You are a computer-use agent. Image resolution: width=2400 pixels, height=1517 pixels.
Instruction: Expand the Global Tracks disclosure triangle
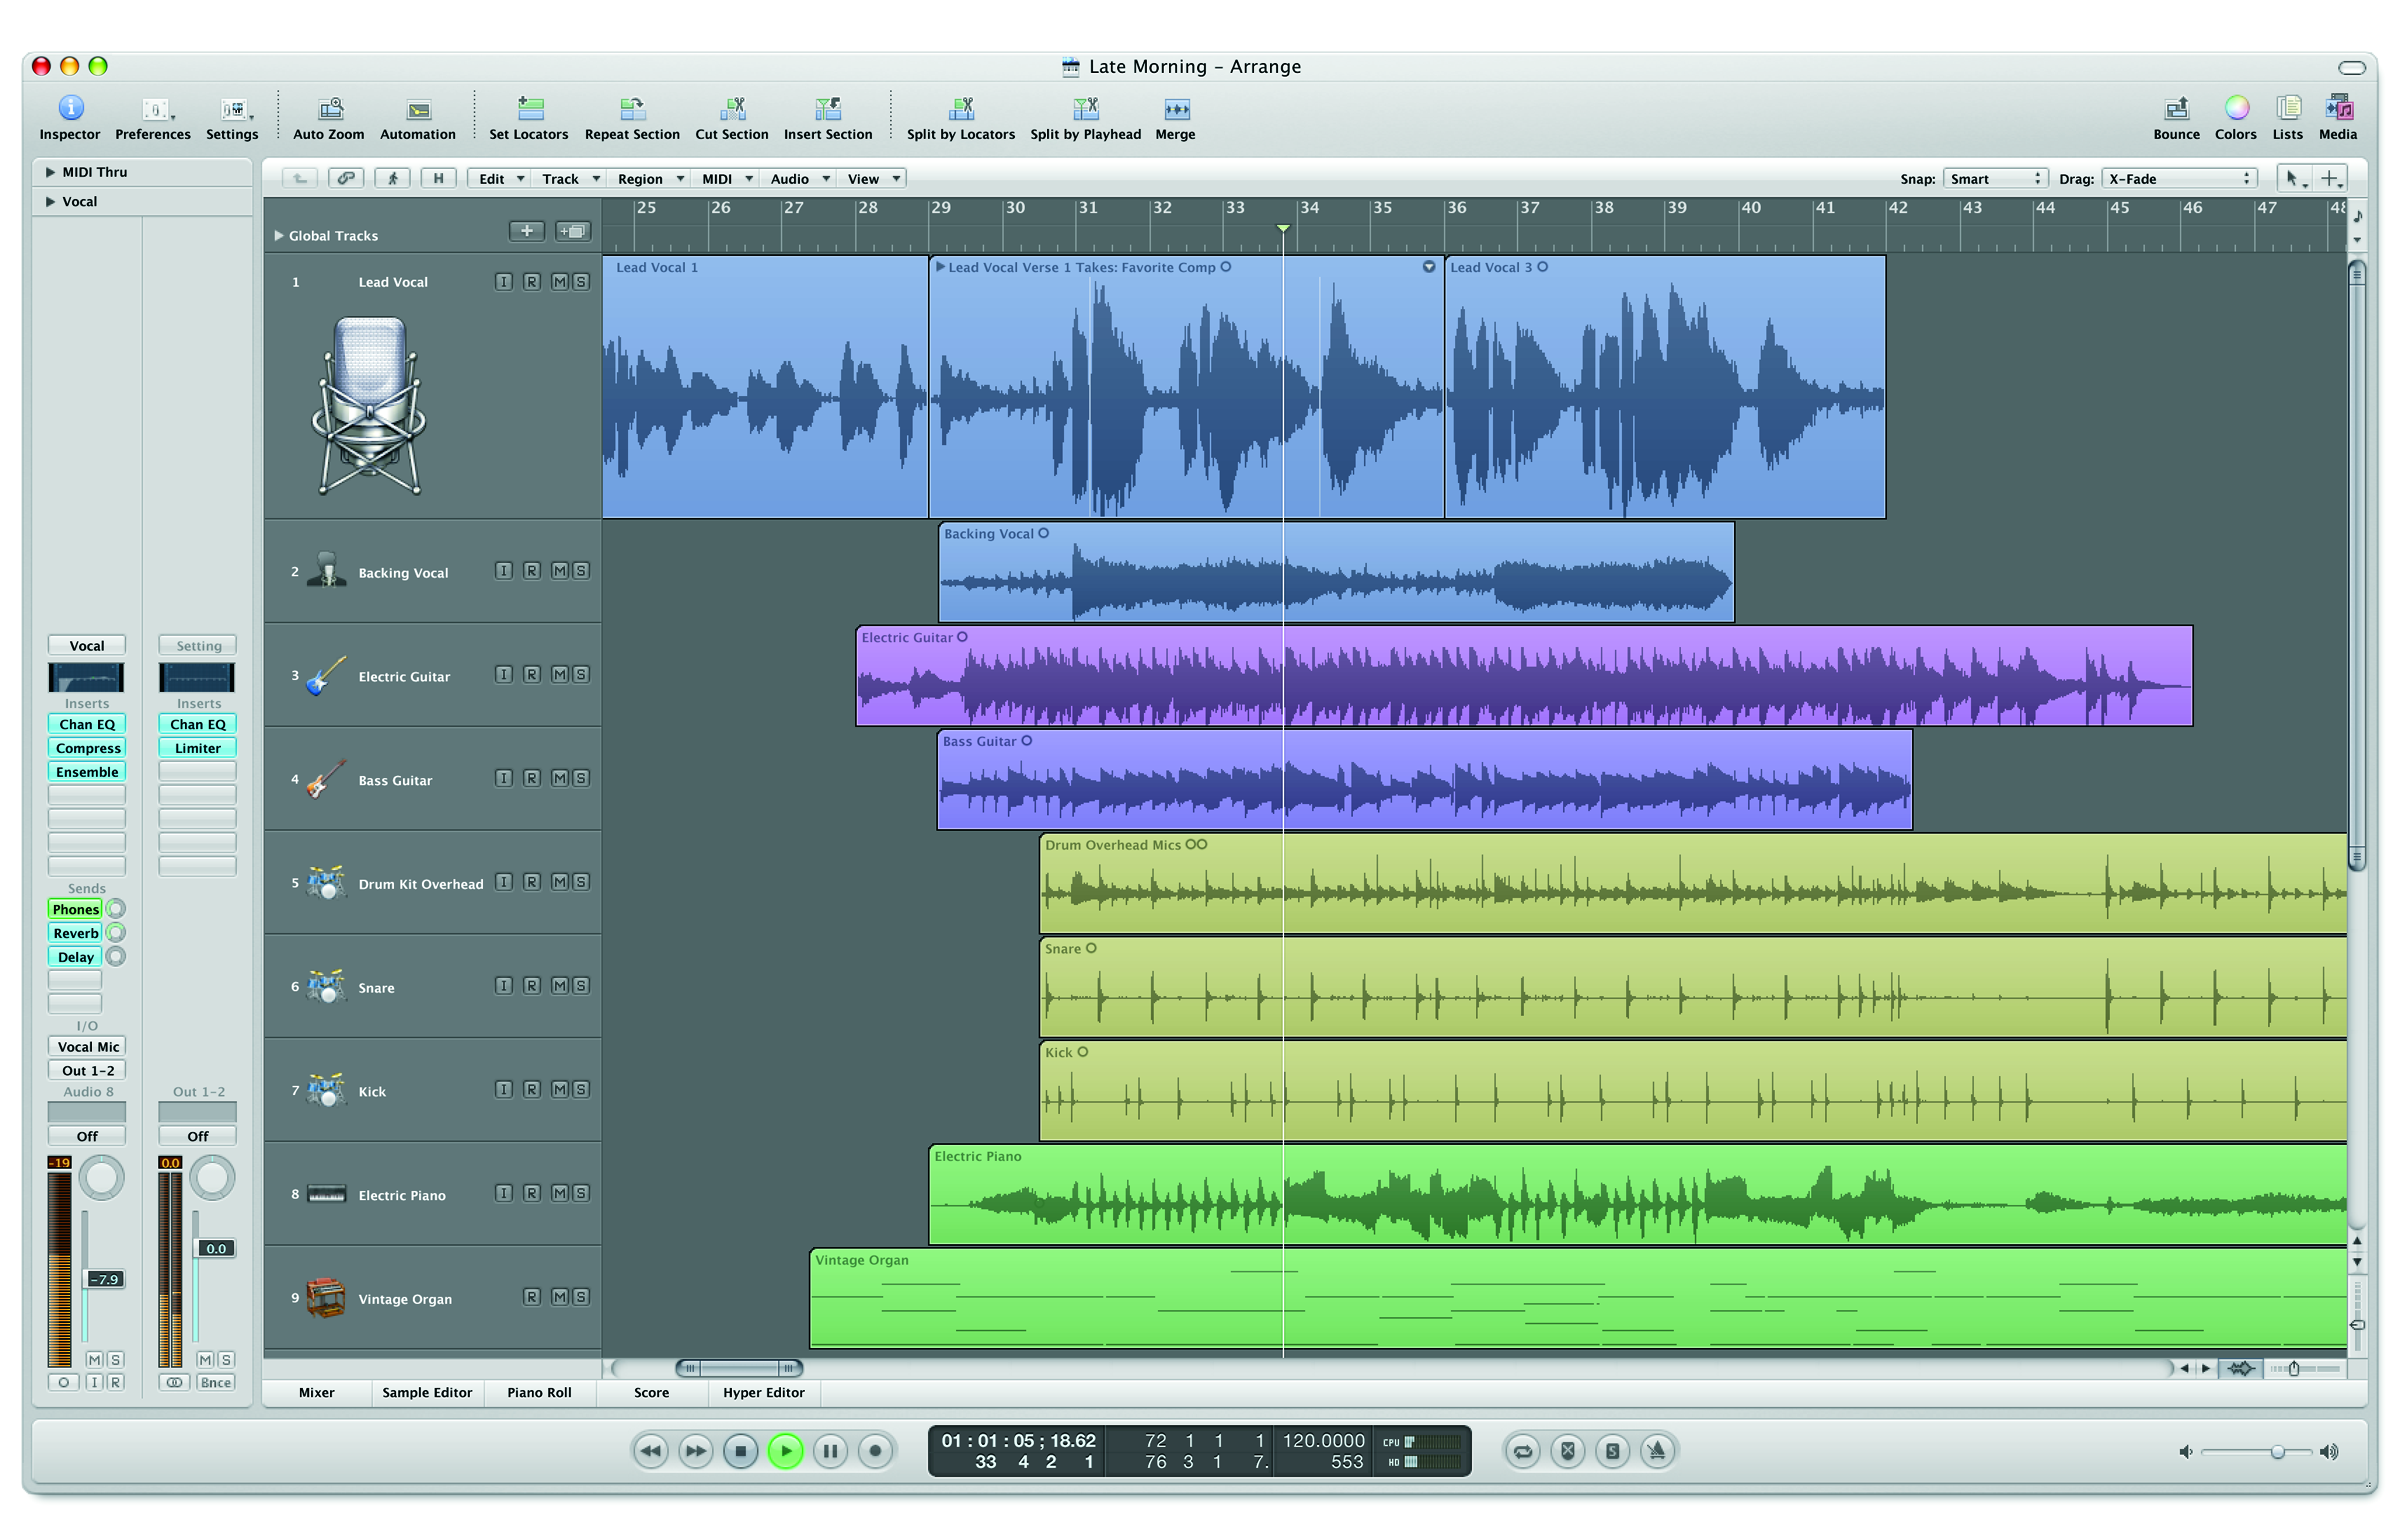[279, 236]
